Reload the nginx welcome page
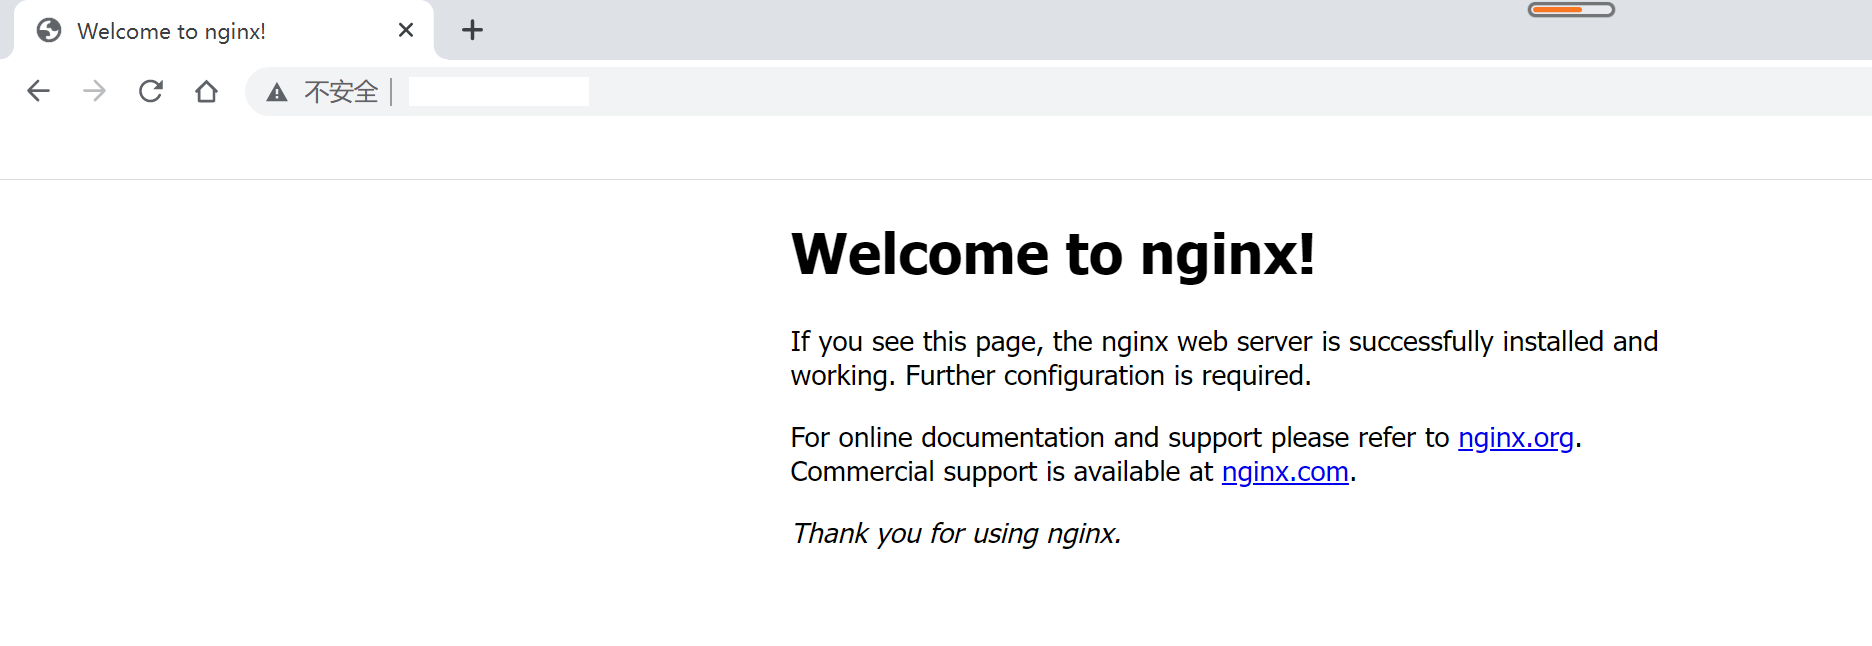The height and width of the screenshot is (646, 1872). [150, 91]
